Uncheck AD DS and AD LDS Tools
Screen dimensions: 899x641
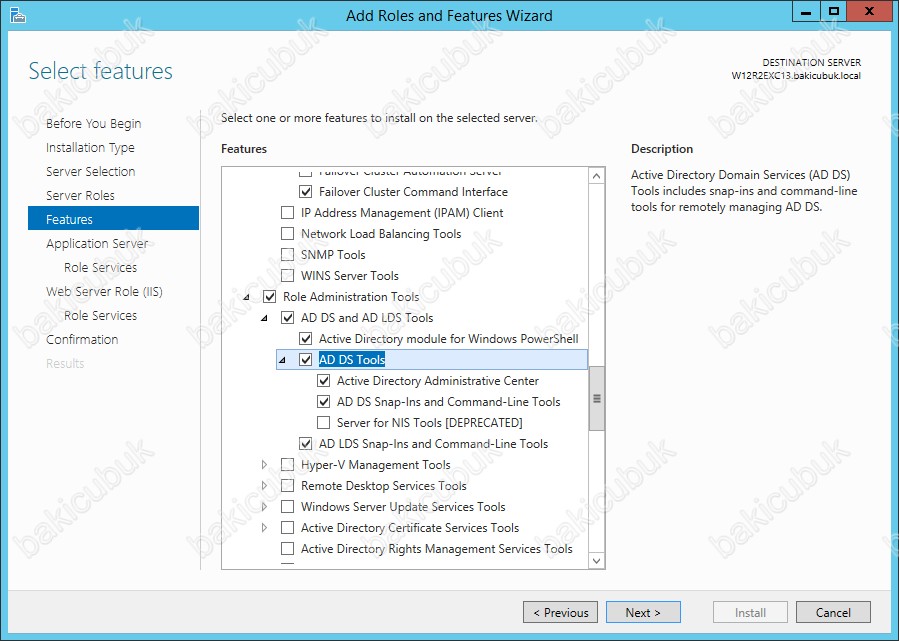click(287, 318)
